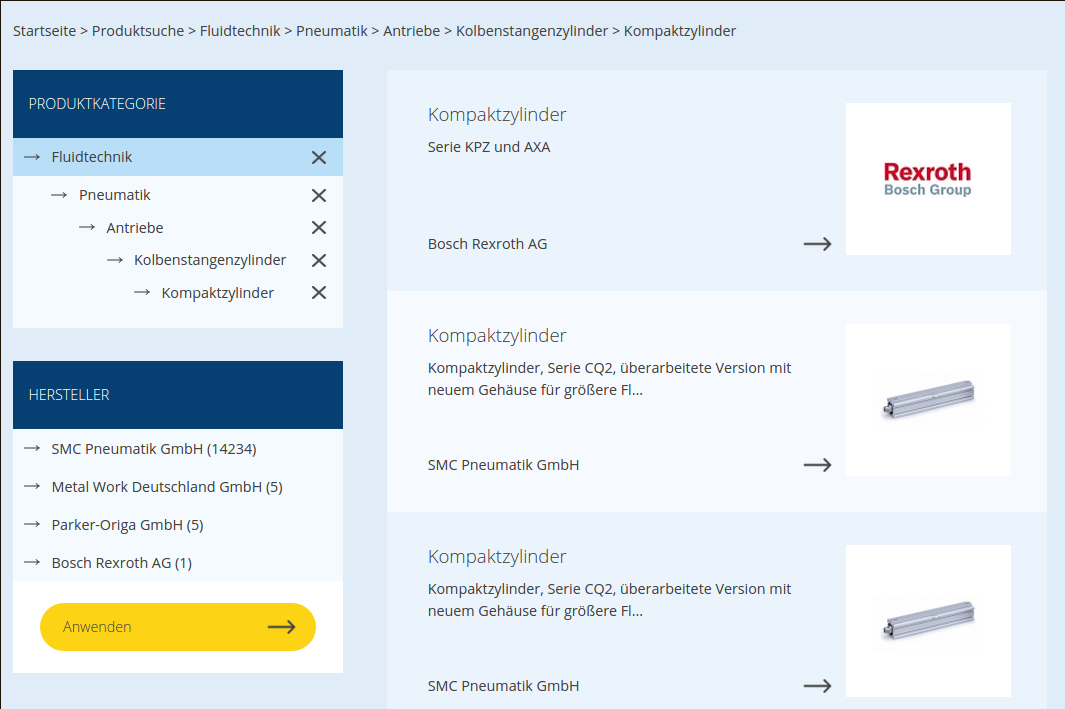The width and height of the screenshot is (1065, 709).
Task: Click Kompaktzylinder in the breadcrumb
Action: [x=680, y=31]
